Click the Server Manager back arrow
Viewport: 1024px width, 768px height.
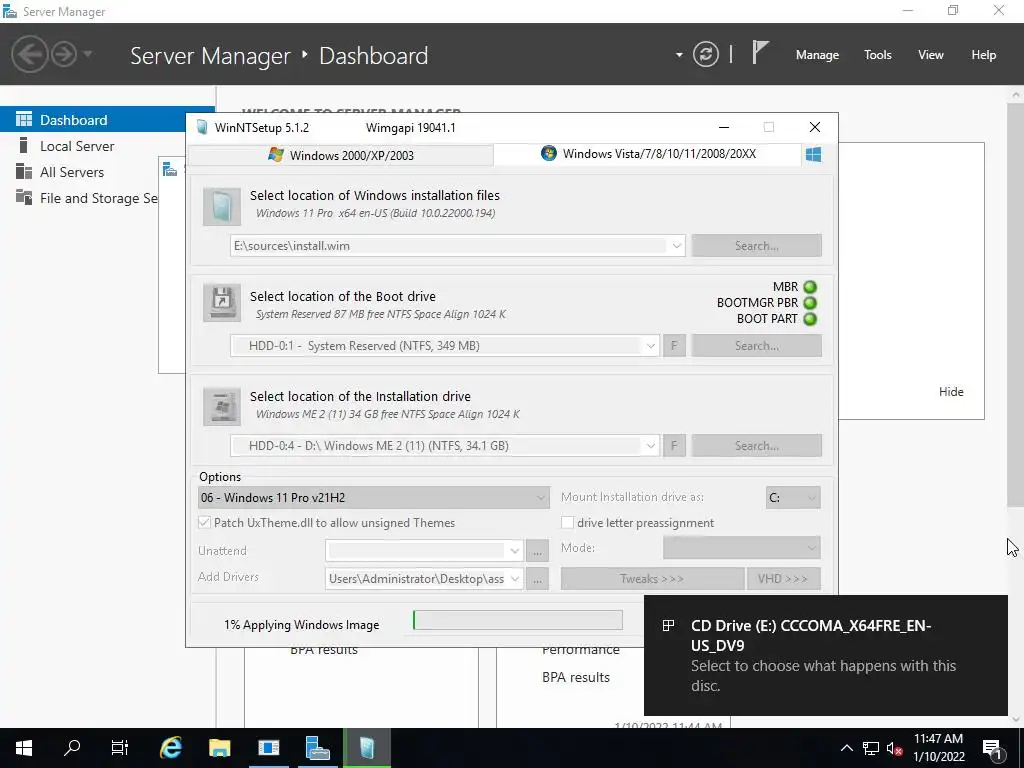(x=29, y=54)
